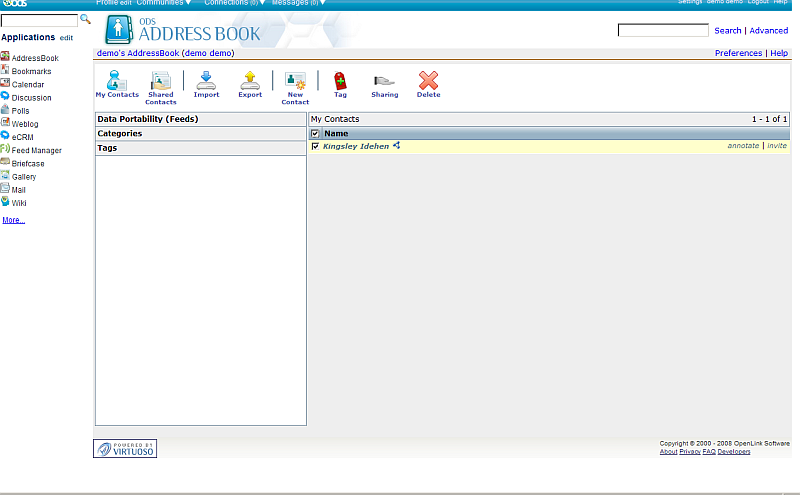Expand the Tags section
Image resolution: width=800 pixels, height=495 pixels.
(107, 148)
